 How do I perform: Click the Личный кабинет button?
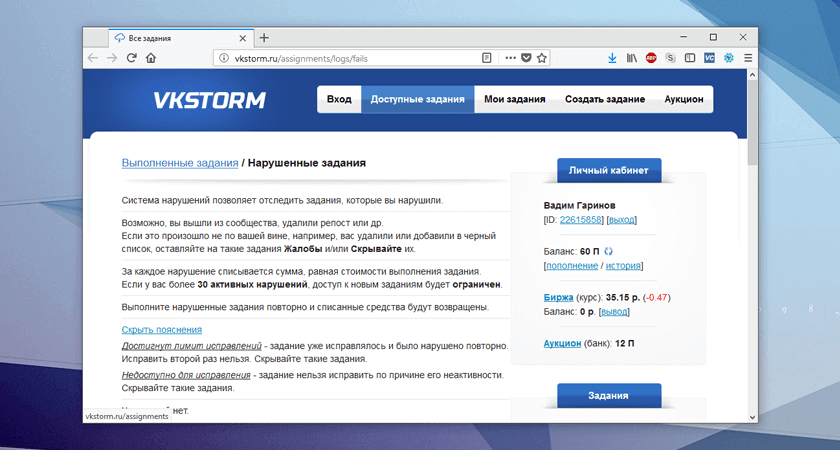609,170
